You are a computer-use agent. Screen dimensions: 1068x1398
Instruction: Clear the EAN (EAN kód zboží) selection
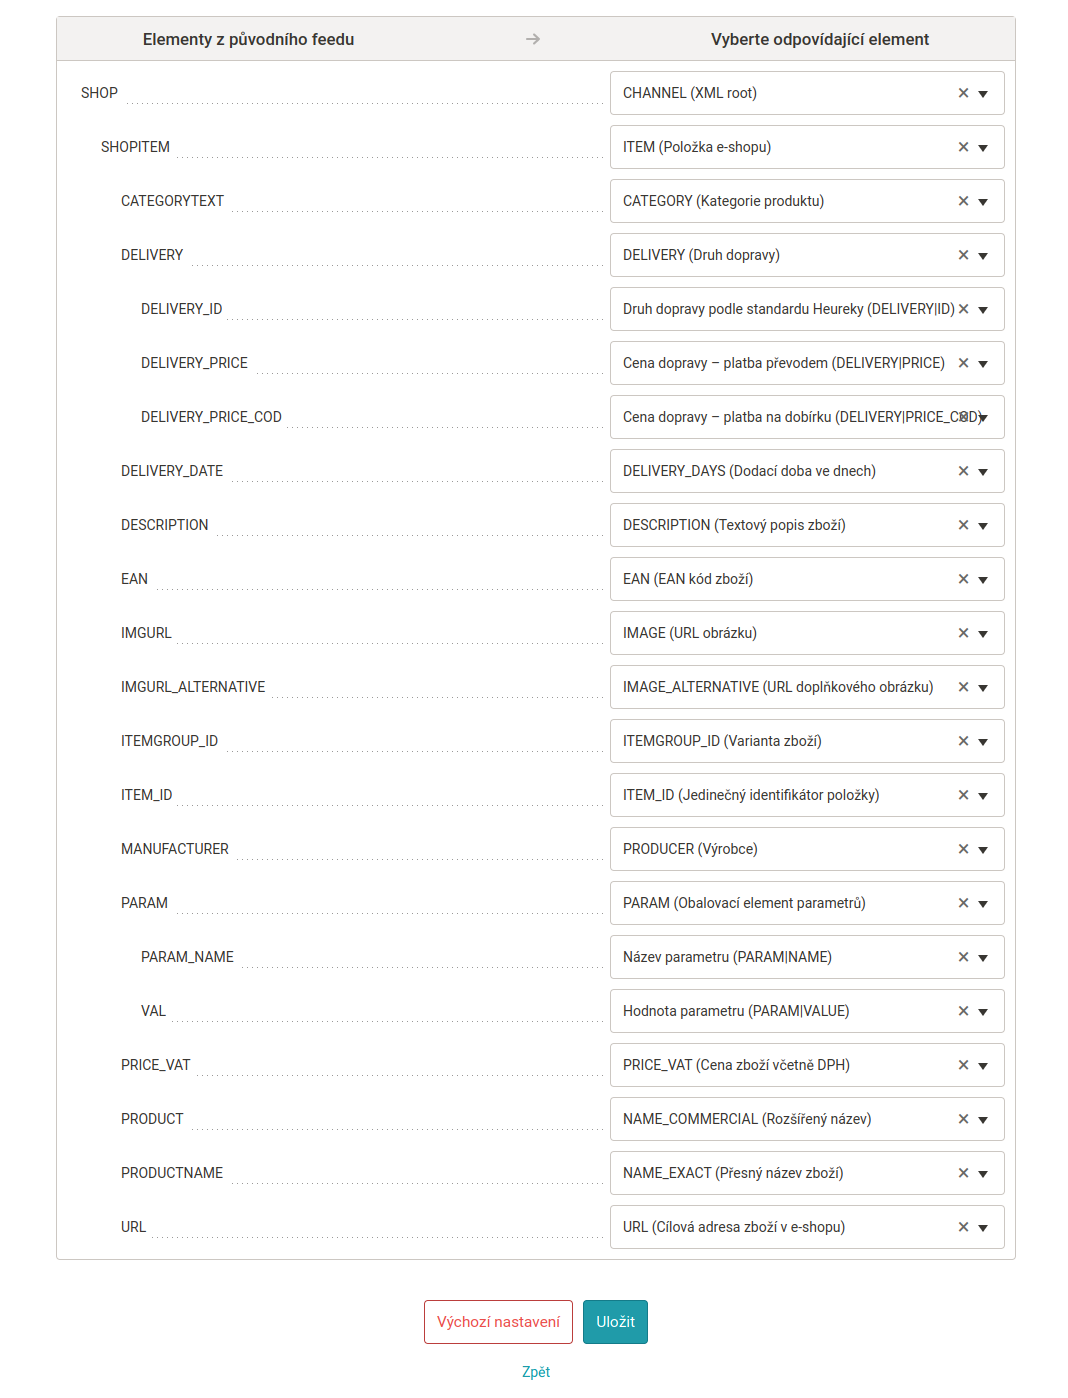click(x=963, y=579)
